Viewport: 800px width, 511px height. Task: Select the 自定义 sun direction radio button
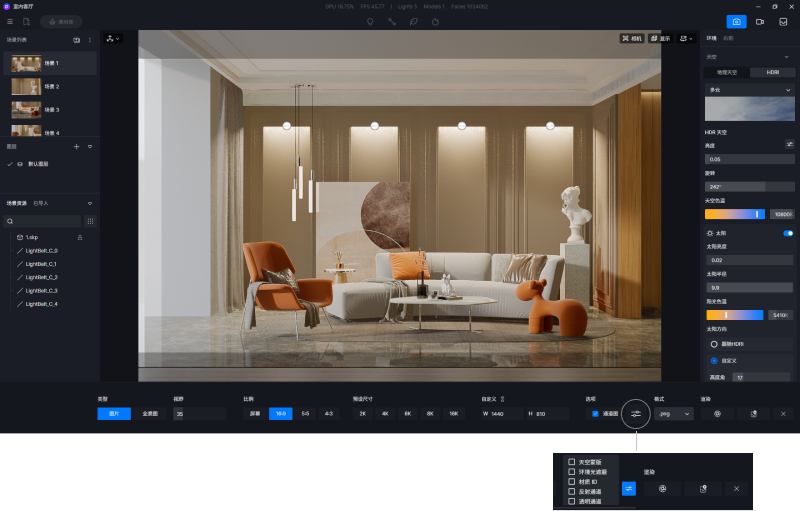[x=714, y=360]
